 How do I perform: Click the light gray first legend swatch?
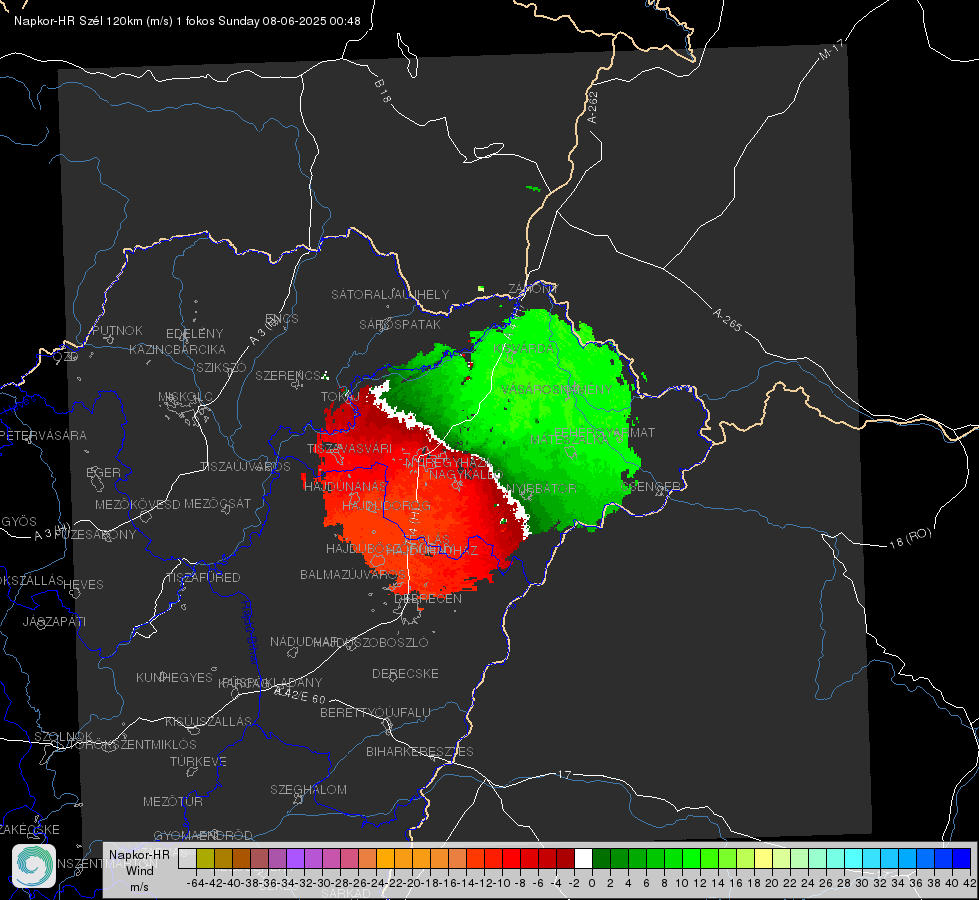(x=187, y=858)
